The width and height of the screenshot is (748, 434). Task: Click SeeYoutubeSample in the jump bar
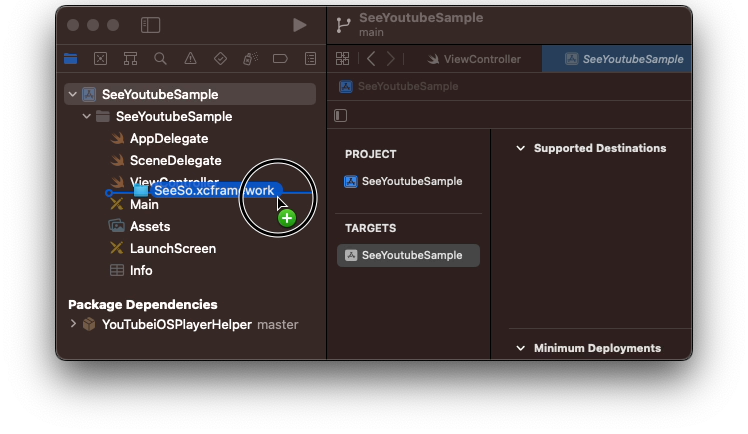[x=399, y=86]
